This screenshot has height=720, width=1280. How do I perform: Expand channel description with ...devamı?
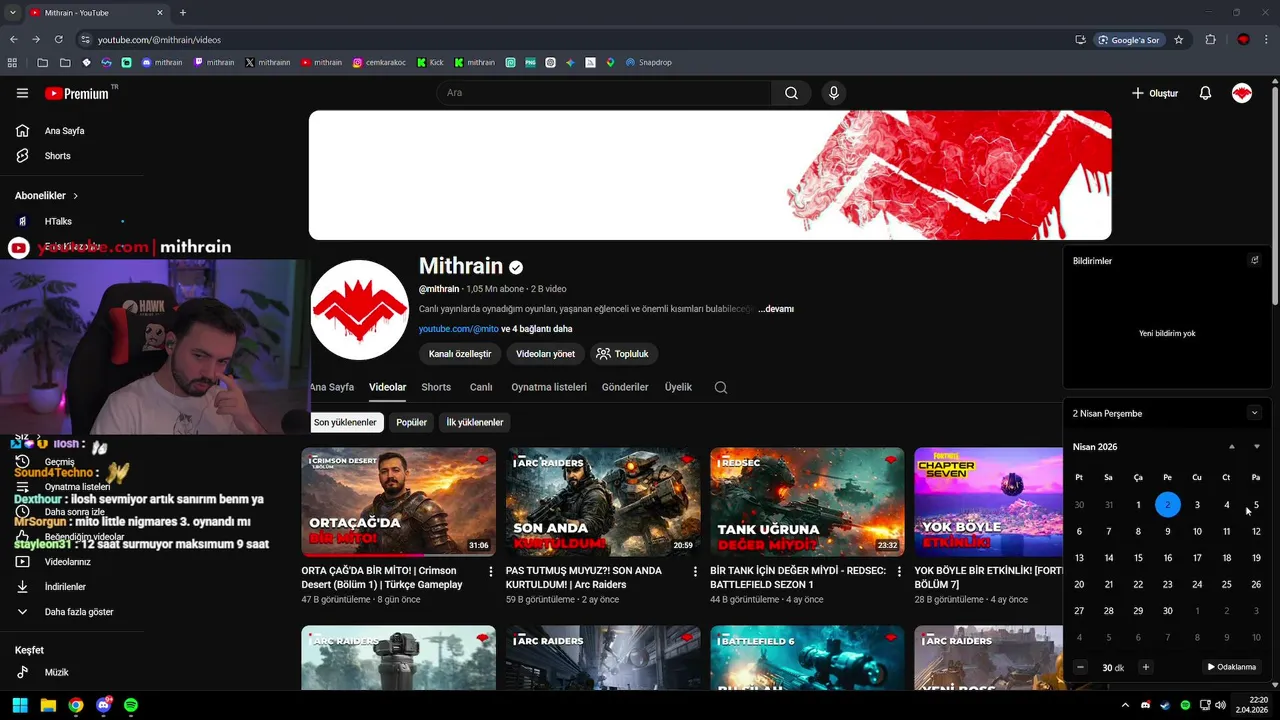[776, 309]
